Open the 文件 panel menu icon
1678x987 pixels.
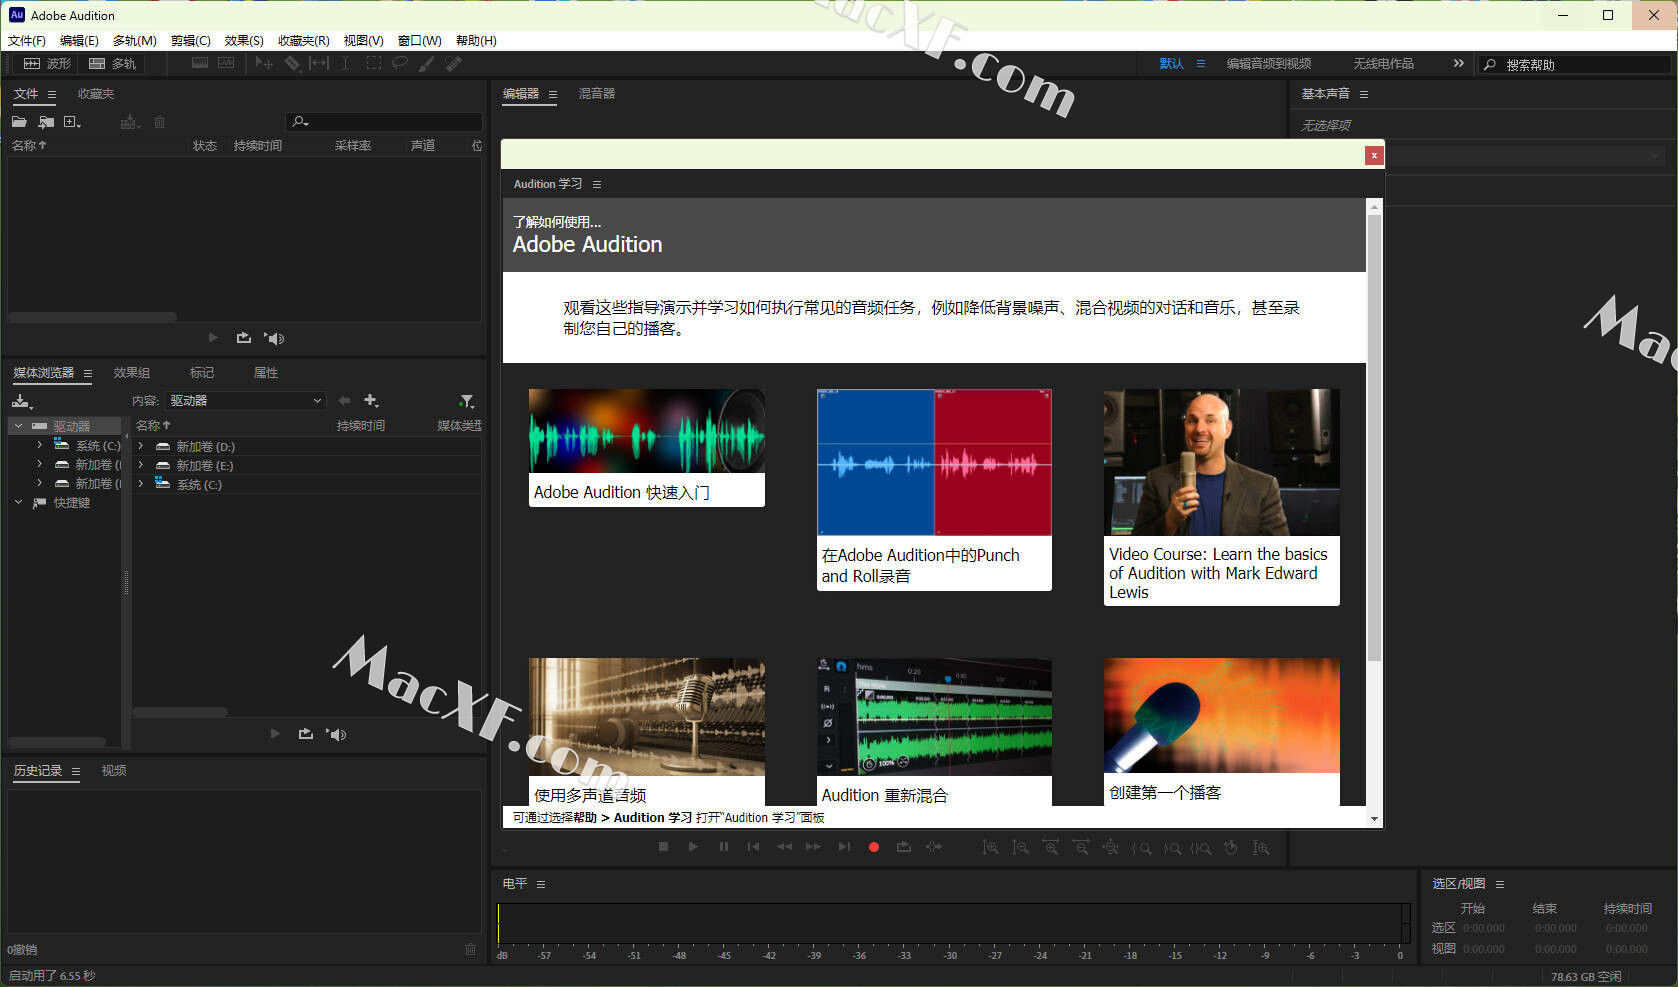pos(52,94)
